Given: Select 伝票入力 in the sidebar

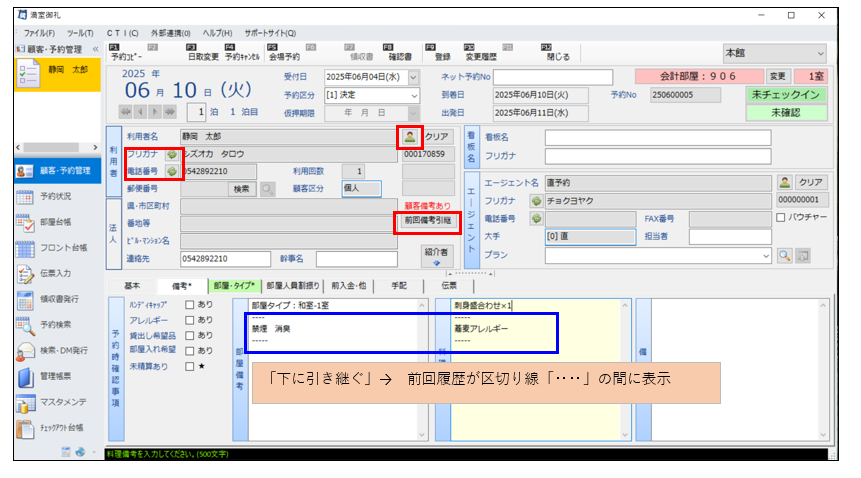Looking at the screenshot, I should 54,274.
